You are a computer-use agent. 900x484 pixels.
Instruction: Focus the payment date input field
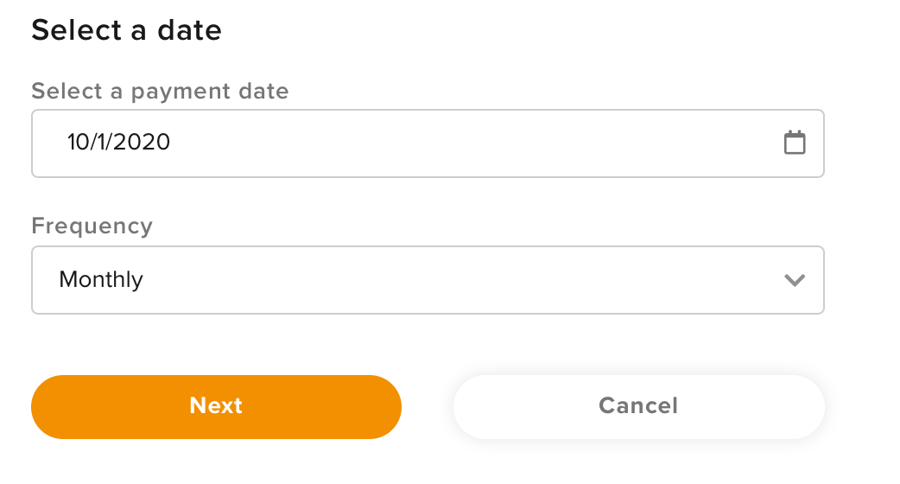[x=428, y=143]
